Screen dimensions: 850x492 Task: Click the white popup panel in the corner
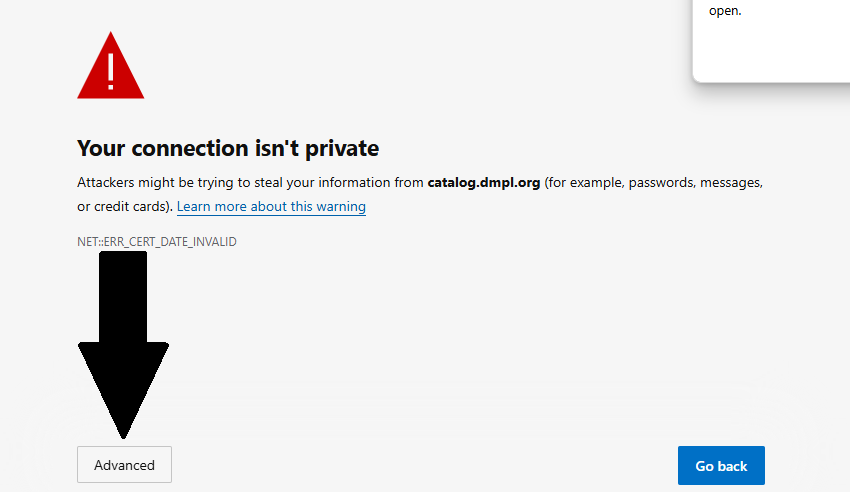tap(771, 45)
